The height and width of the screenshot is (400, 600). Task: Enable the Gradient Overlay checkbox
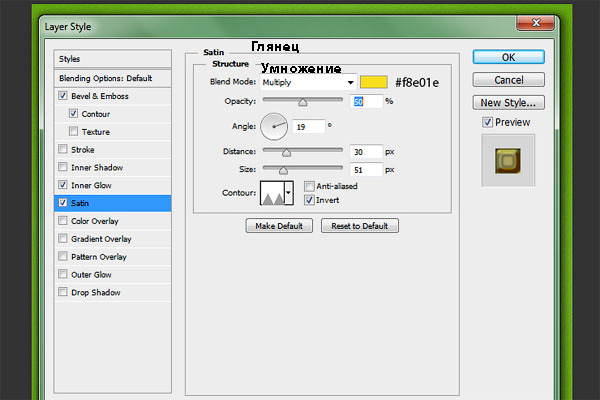point(63,238)
